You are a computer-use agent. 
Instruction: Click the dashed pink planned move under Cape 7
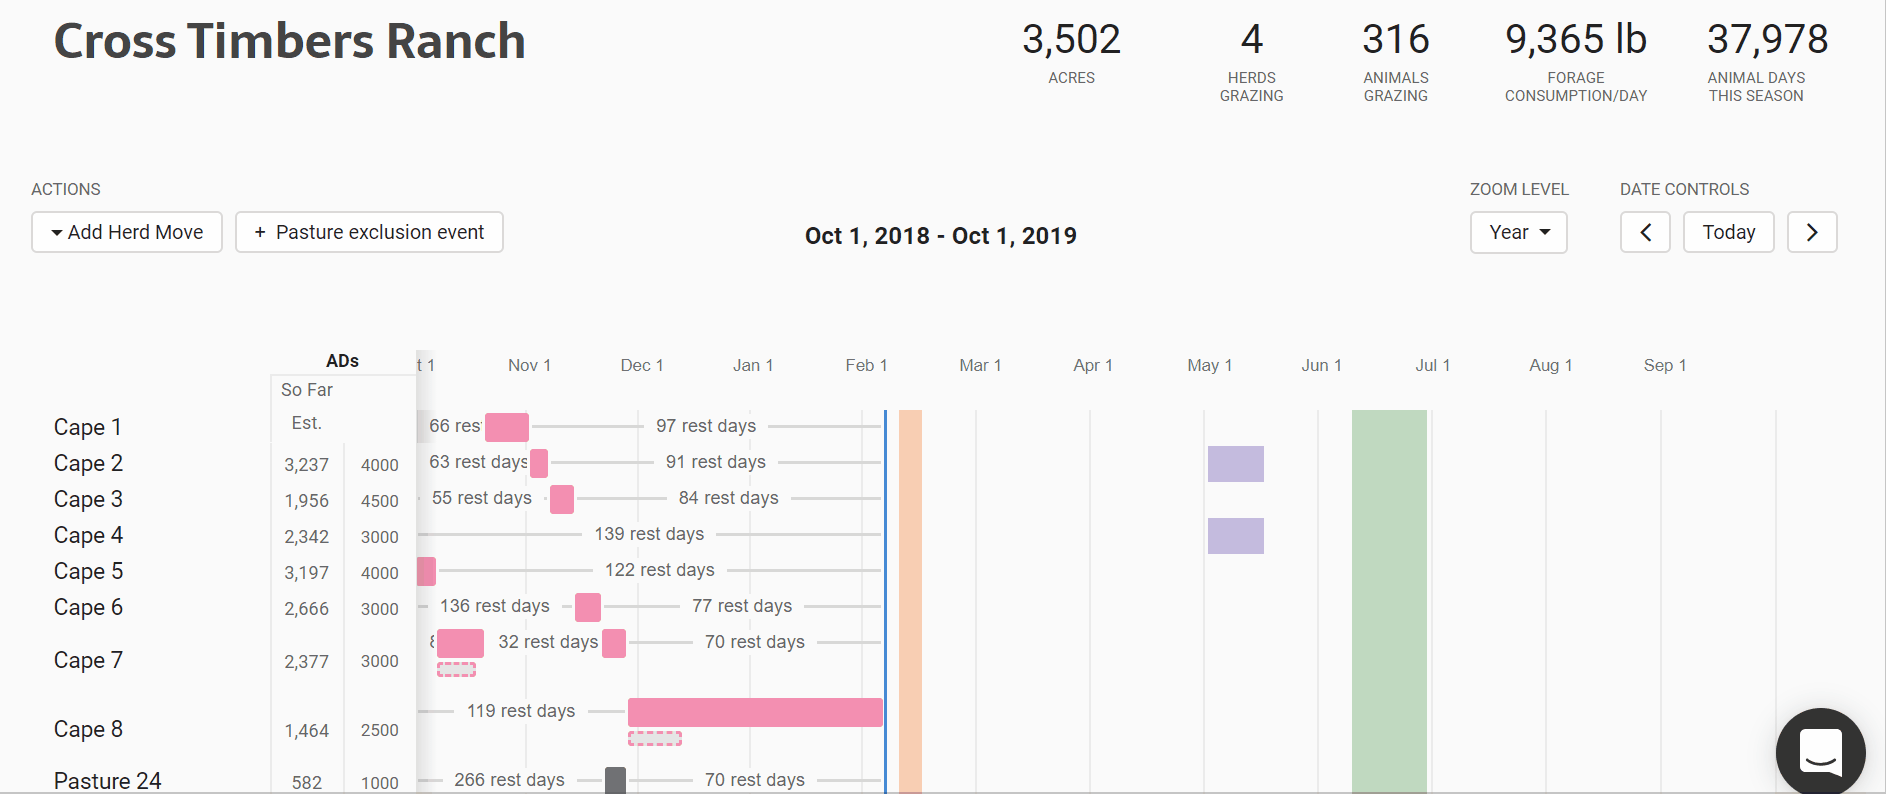(x=456, y=670)
